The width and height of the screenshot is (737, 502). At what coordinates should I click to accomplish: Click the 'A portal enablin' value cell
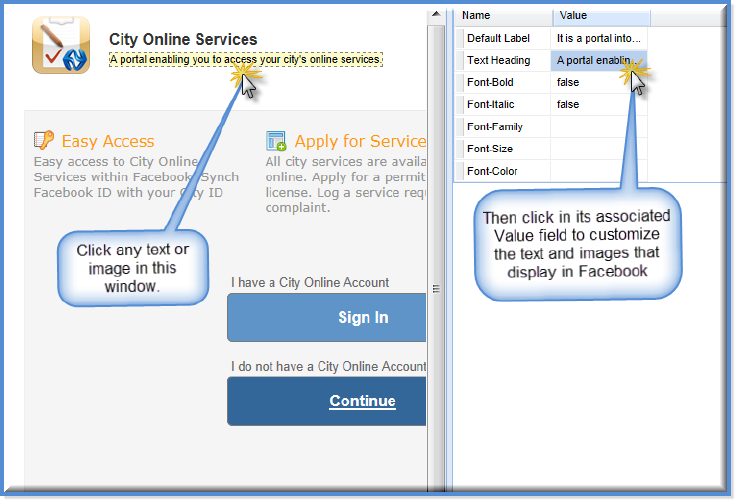click(599, 60)
